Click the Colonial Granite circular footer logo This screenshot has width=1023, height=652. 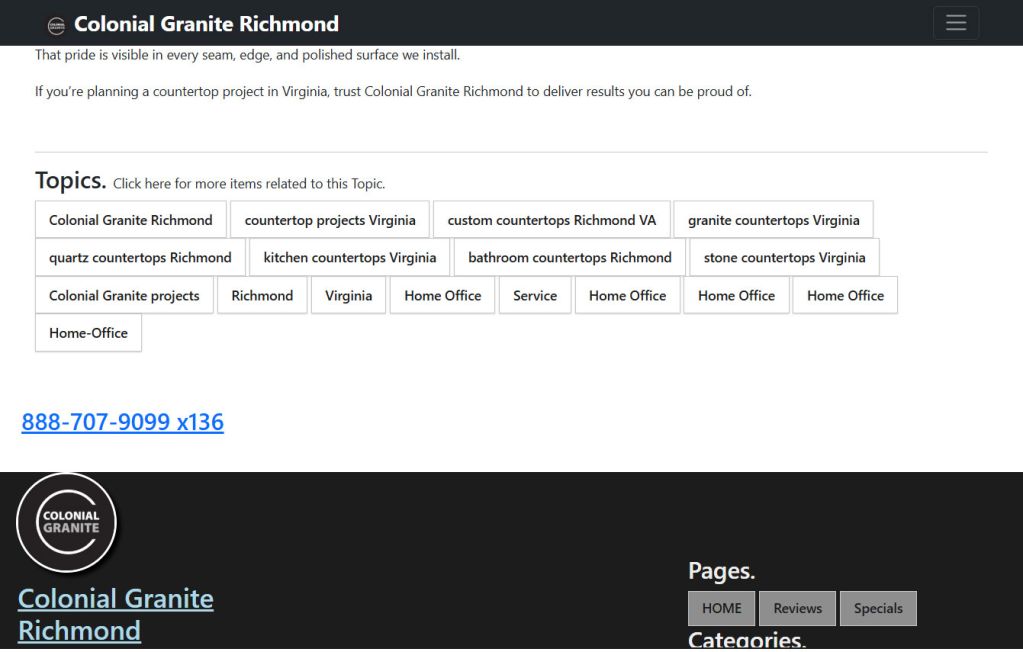(67, 522)
